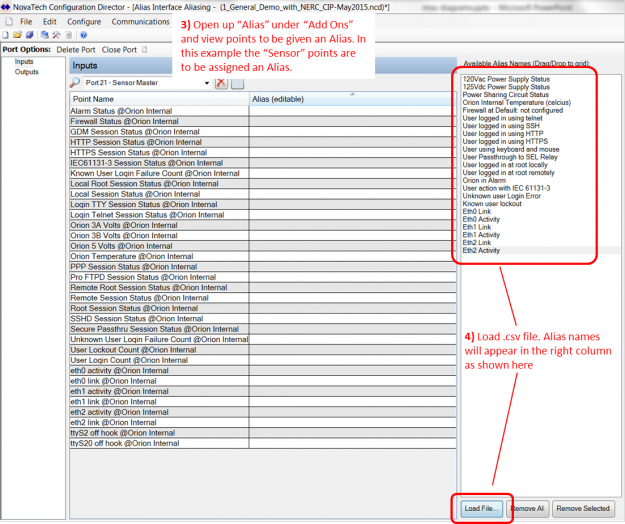The image size is (625, 524).
Task: Select 'Firewall at Default: not configured' alias
Action: (x=513, y=110)
